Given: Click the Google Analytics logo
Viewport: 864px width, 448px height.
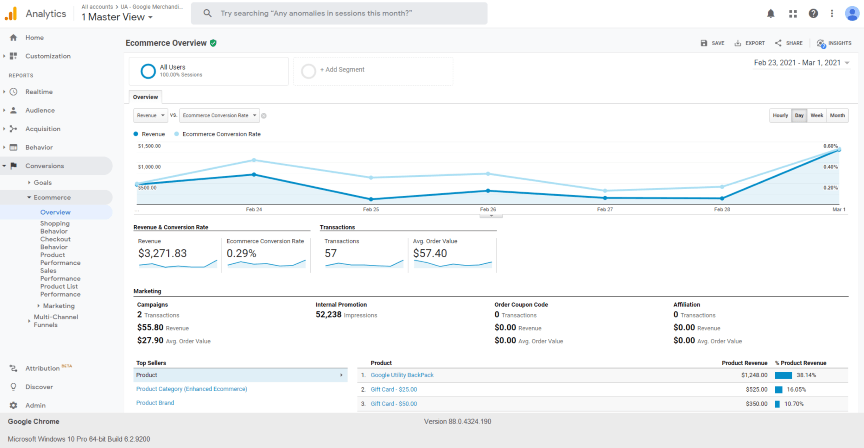Looking at the screenshot, I should [x=10, y=14].
